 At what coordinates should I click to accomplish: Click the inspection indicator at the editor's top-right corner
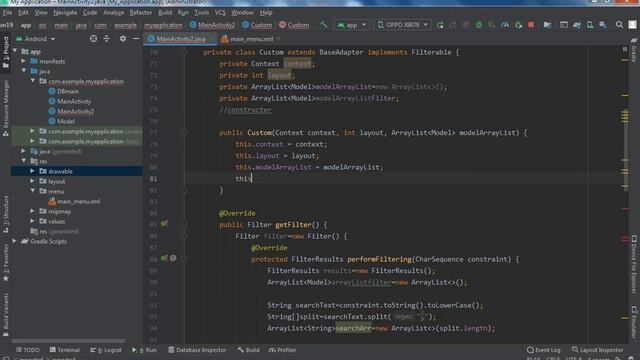(x=624, y=49)
